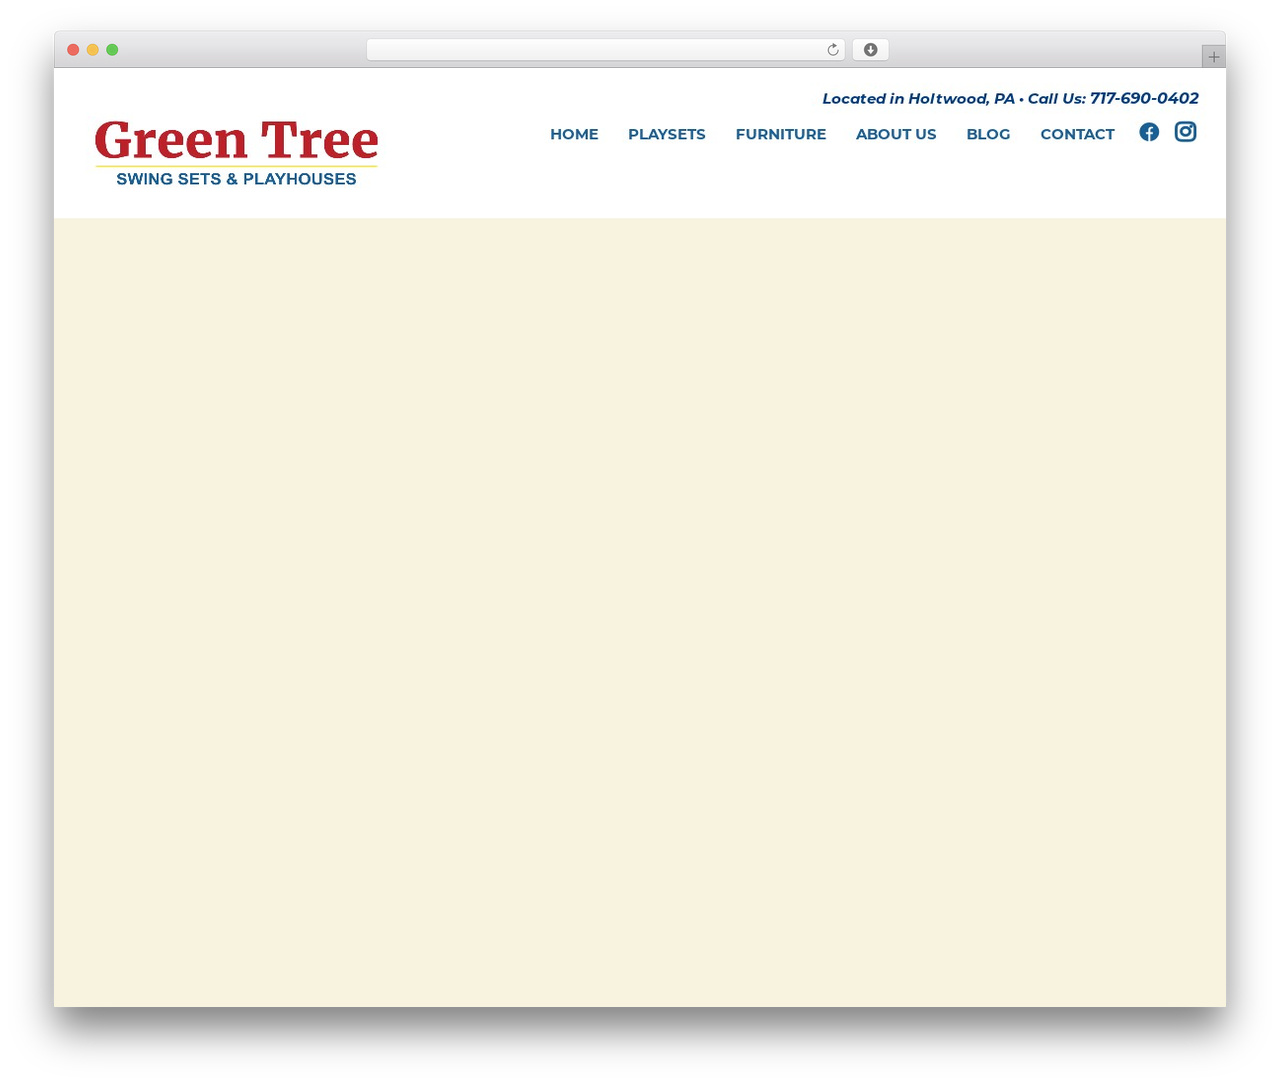Visit the Blog page
The width and height of the screenshot is (1280, 1084).
(988, 134)
